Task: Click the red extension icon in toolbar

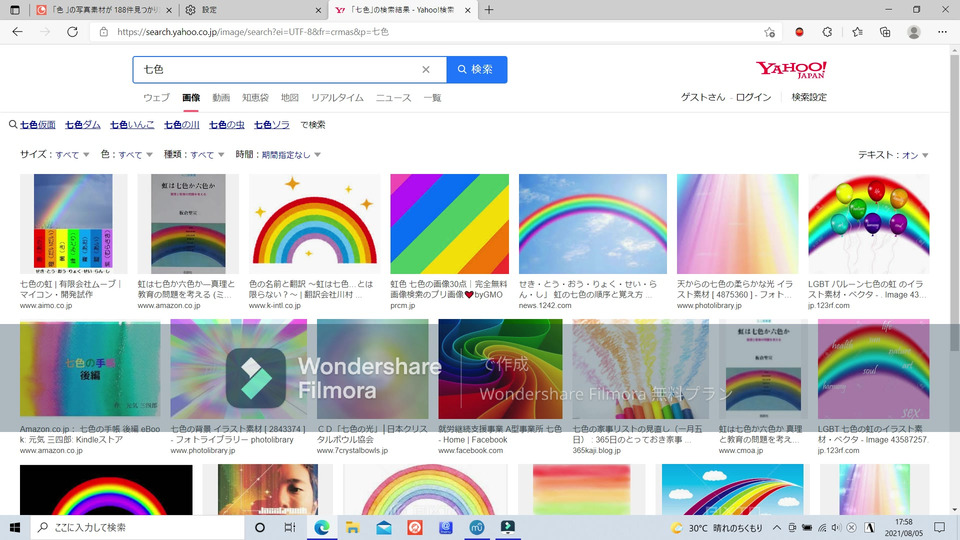Action: [x=799, y=32]
